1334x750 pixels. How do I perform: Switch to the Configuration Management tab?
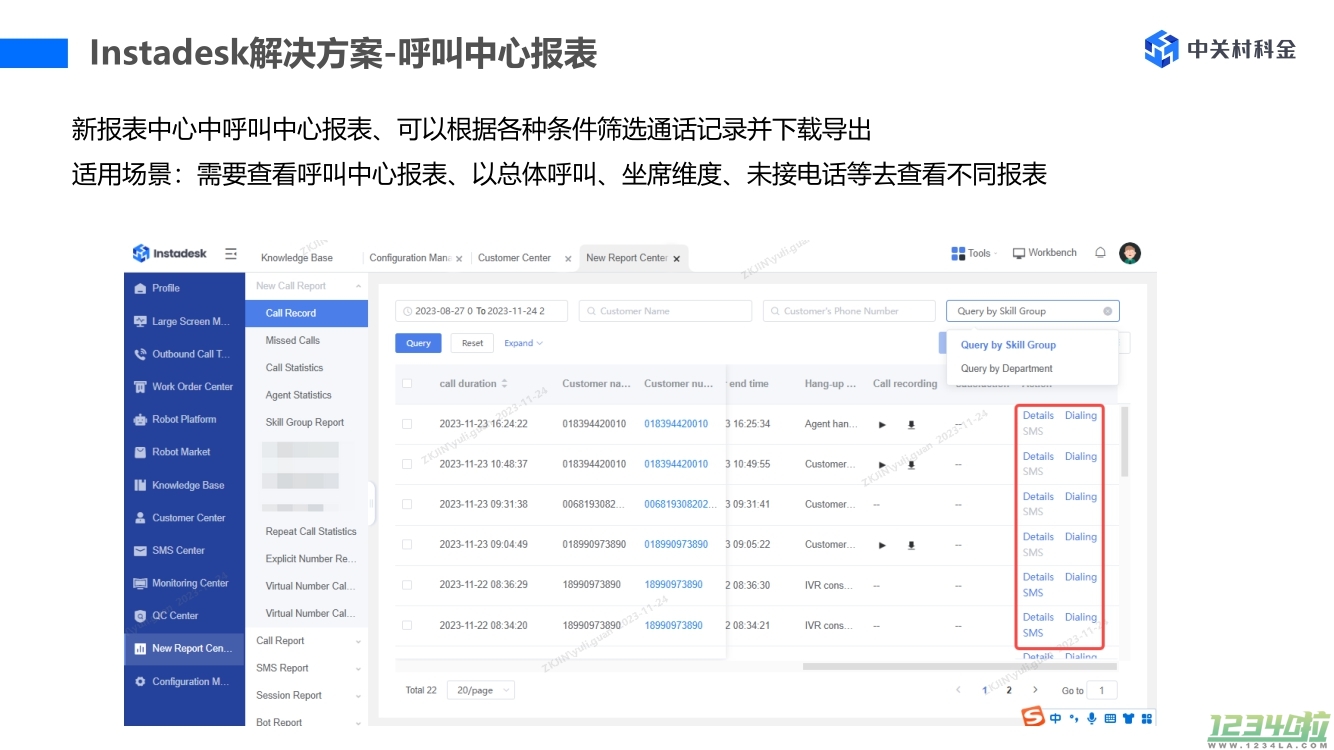(x=410, y=258)
